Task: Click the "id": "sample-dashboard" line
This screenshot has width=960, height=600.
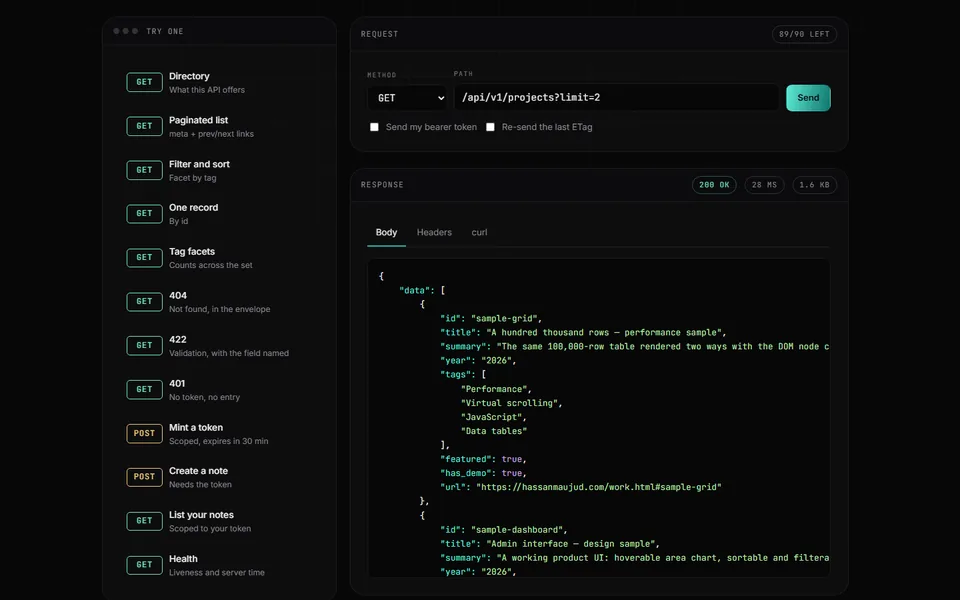Action: click(x=504, y=530)
